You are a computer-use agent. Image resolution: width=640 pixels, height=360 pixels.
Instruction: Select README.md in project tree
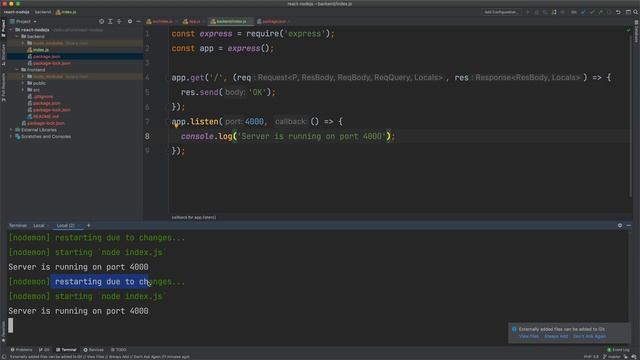point(46,116)
